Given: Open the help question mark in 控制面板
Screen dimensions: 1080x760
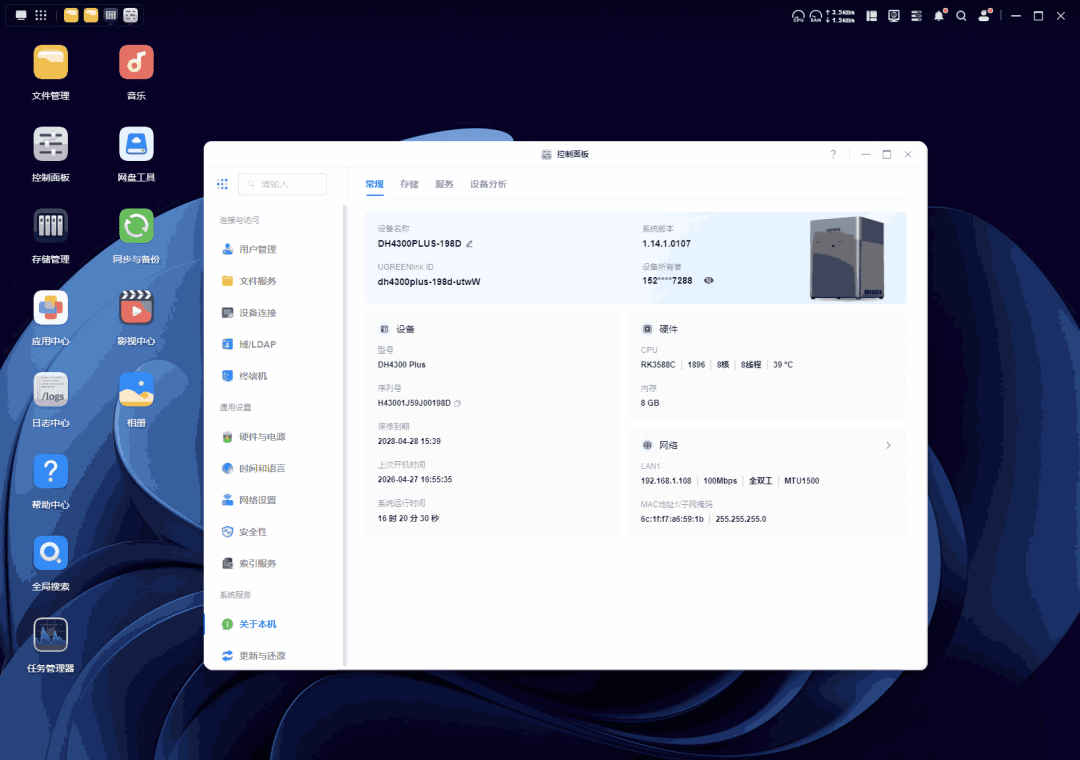Looking at the screenshot, I should (x=833, y=154).
